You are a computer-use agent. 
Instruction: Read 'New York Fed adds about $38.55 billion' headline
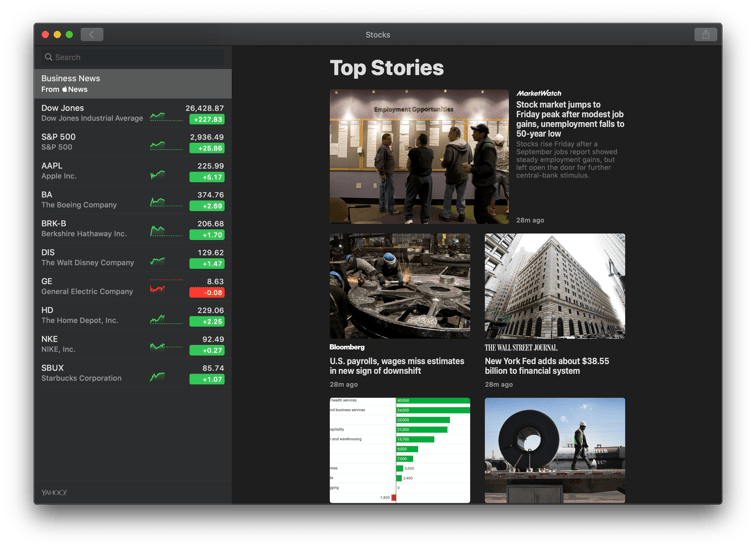[547, 366]
